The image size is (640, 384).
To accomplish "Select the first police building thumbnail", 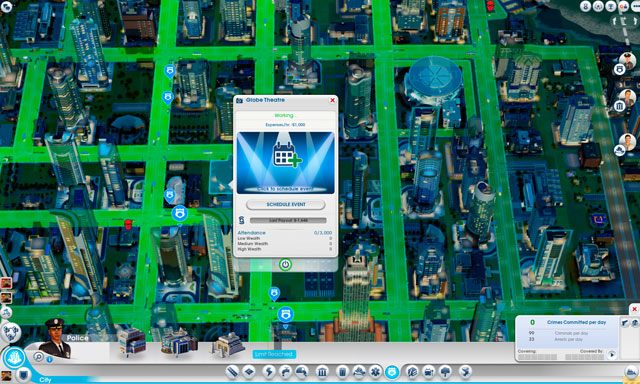I will 131,341.
